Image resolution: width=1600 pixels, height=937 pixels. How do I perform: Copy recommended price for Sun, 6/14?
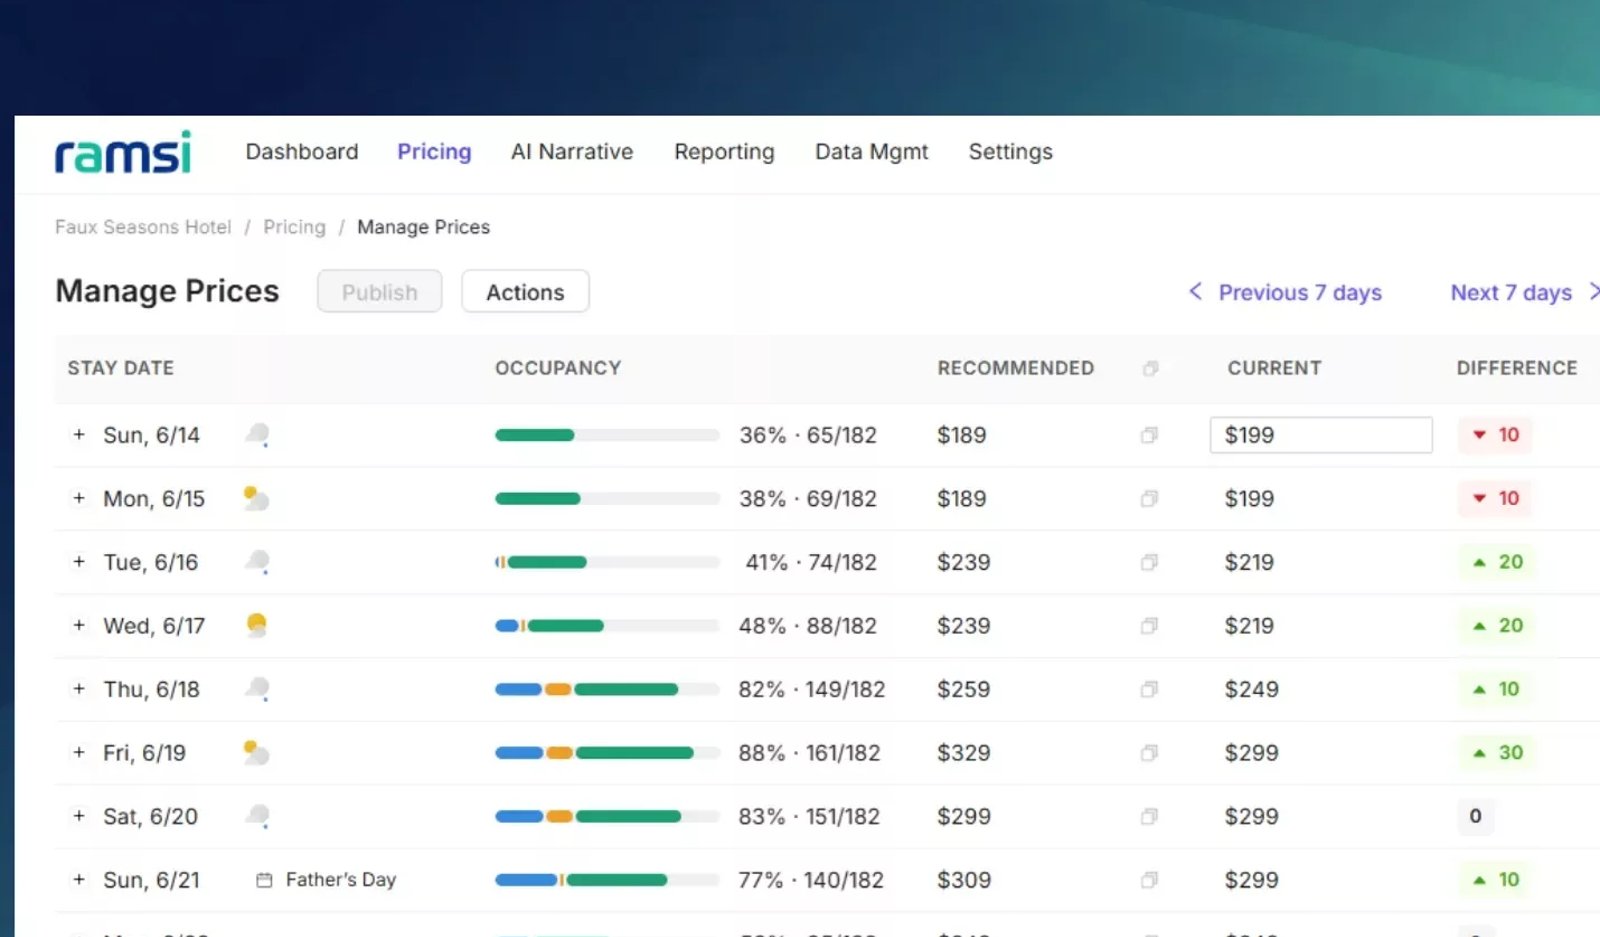pos(1149,435)
